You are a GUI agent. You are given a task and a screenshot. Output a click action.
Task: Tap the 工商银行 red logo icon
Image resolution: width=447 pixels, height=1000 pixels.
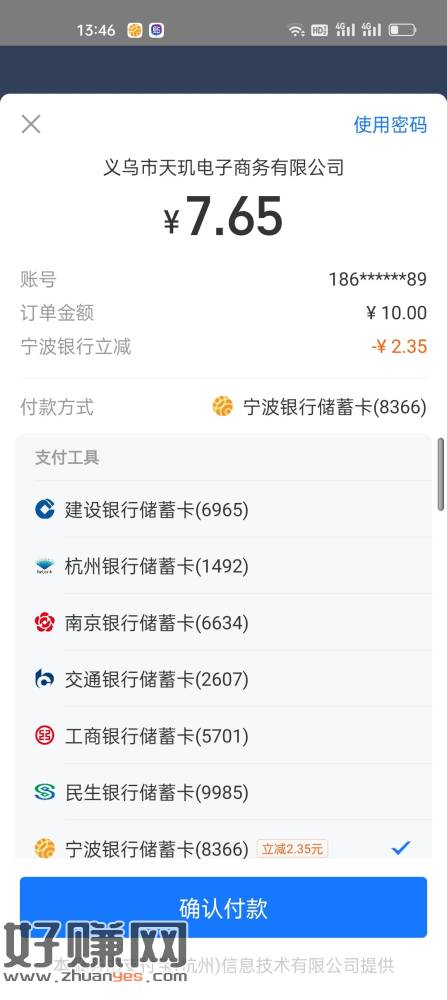(x=45, y=735)
